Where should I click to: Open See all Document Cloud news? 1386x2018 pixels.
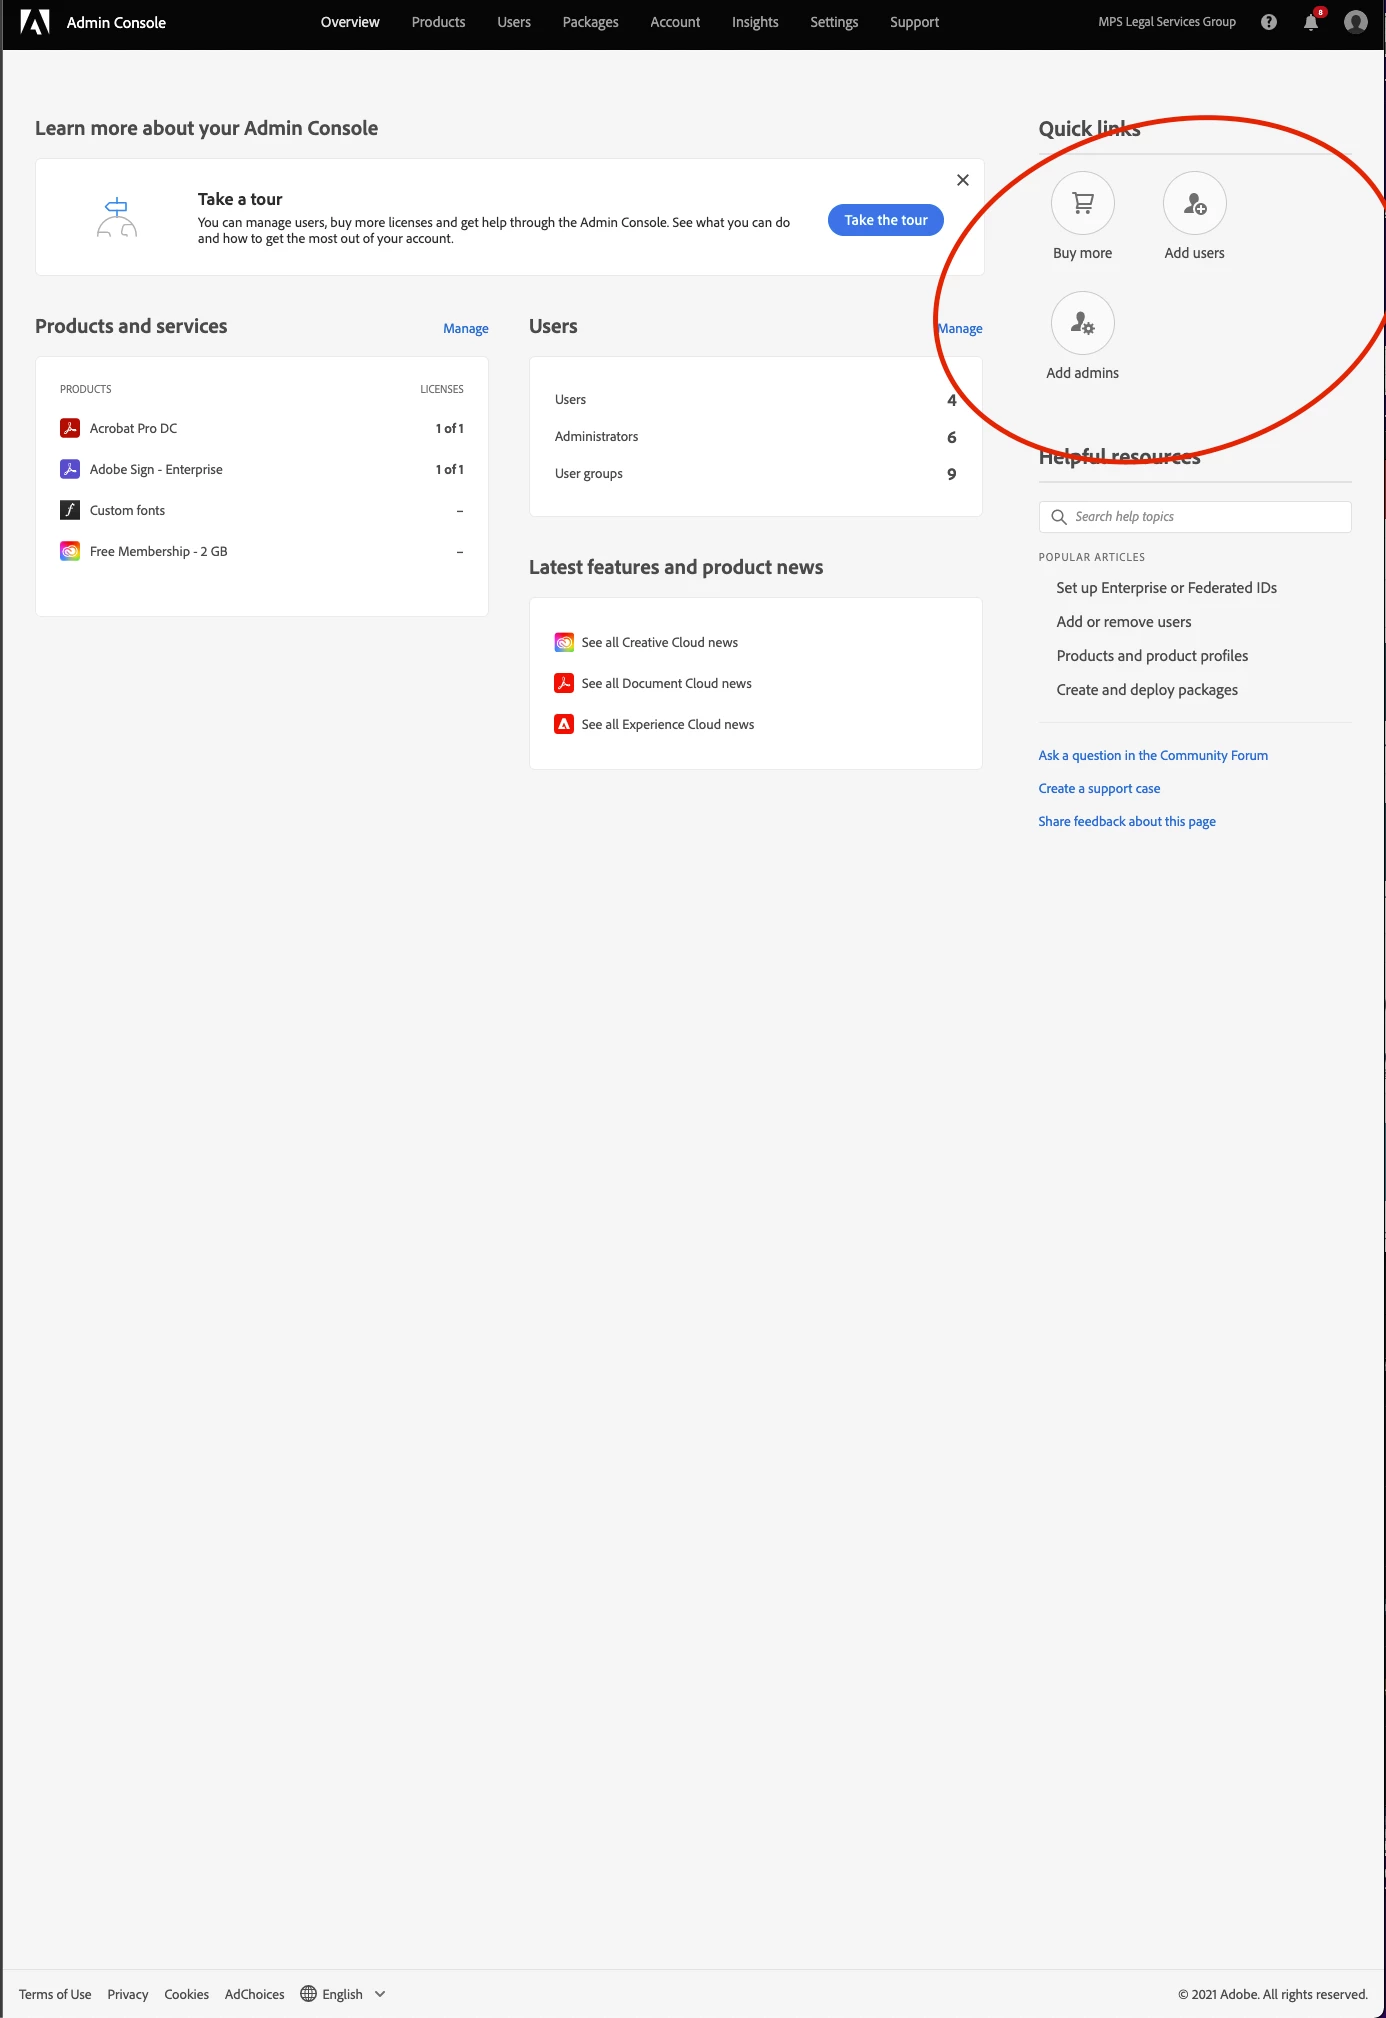pyautogui.click(x=666, y=683)
